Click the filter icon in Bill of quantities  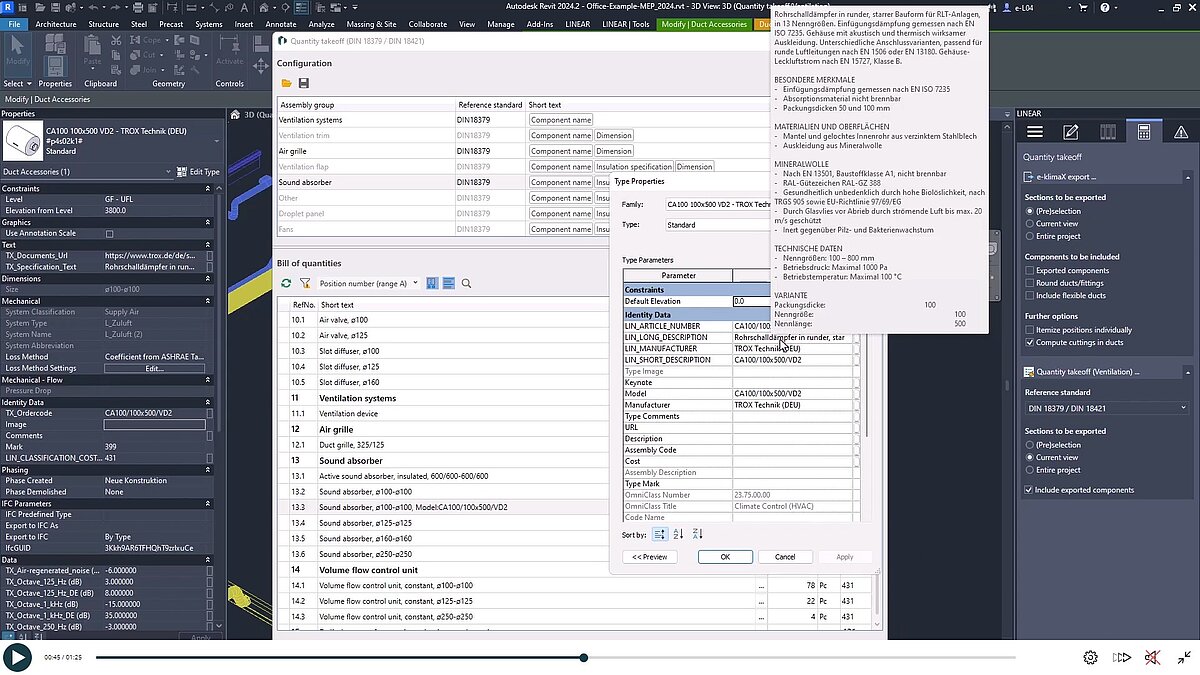(305, 284)
